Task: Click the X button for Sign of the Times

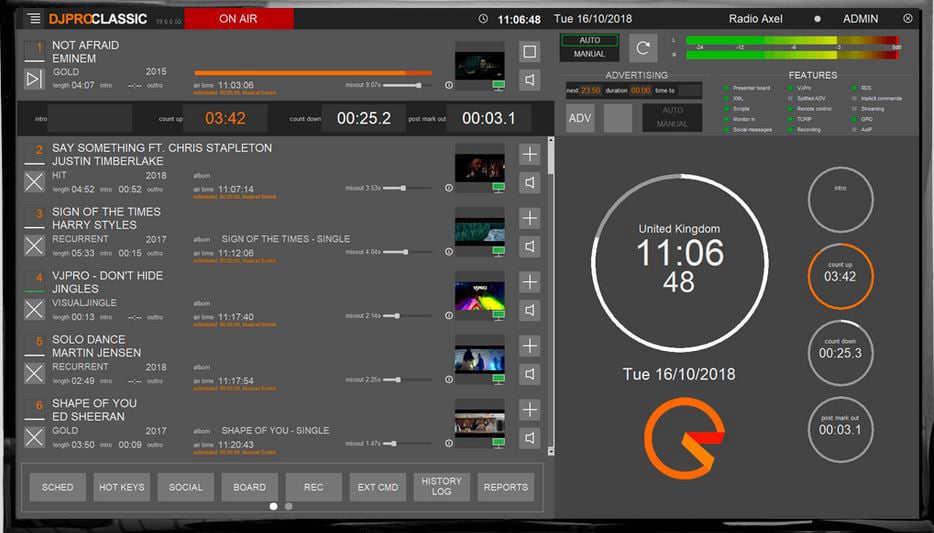Action: click(35, 245)
